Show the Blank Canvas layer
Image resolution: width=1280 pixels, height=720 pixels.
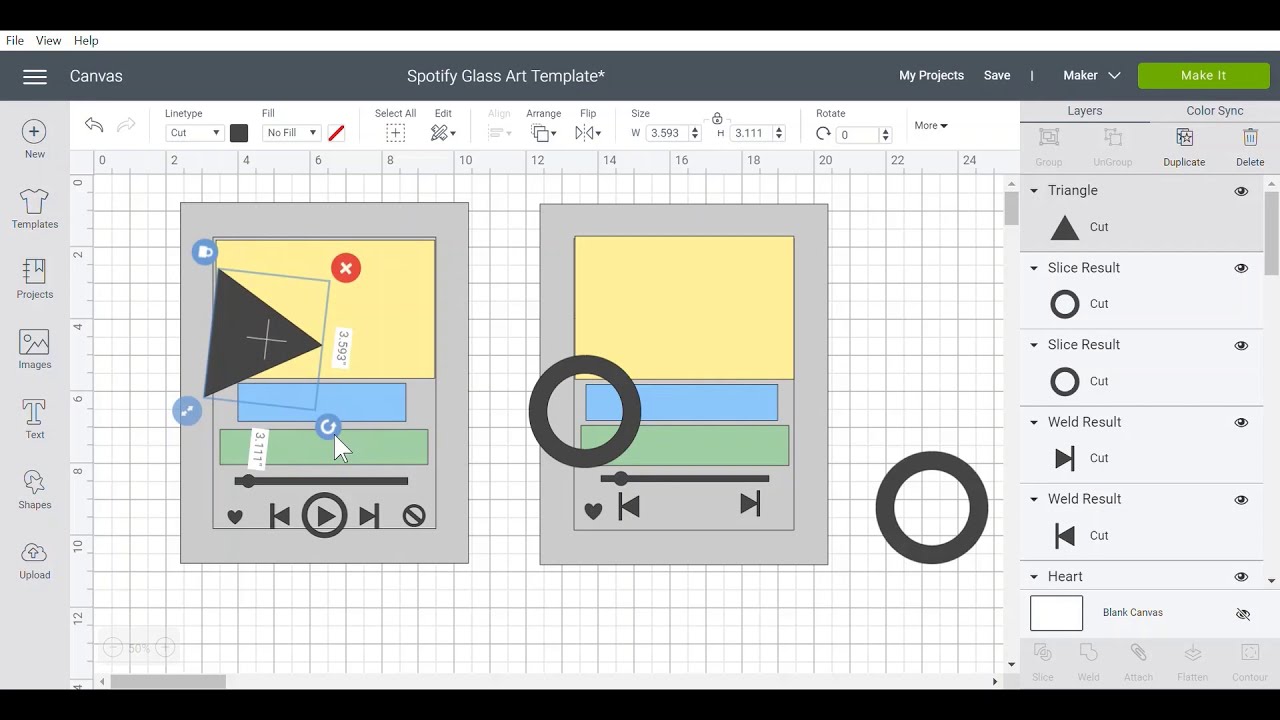tap(1243, 614)
